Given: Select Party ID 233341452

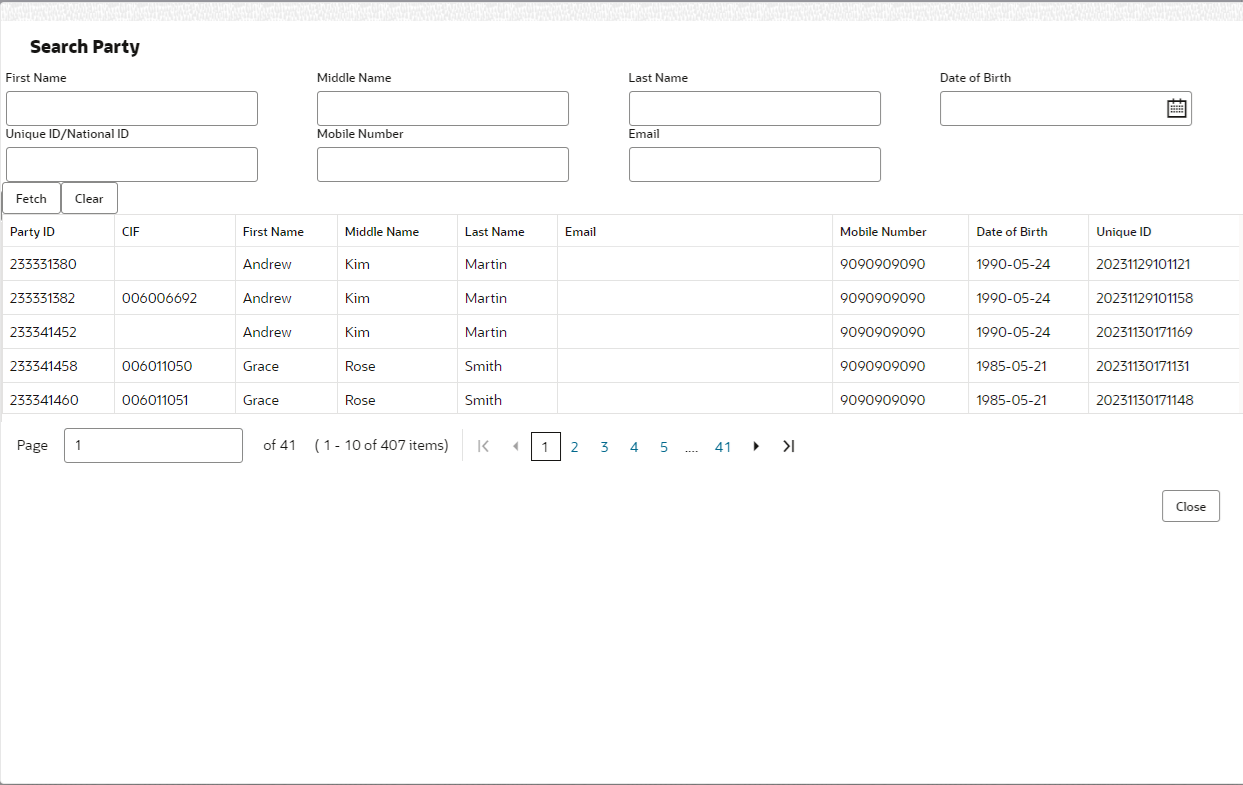Looking at the screenshot, I should [x=43, y=332].
